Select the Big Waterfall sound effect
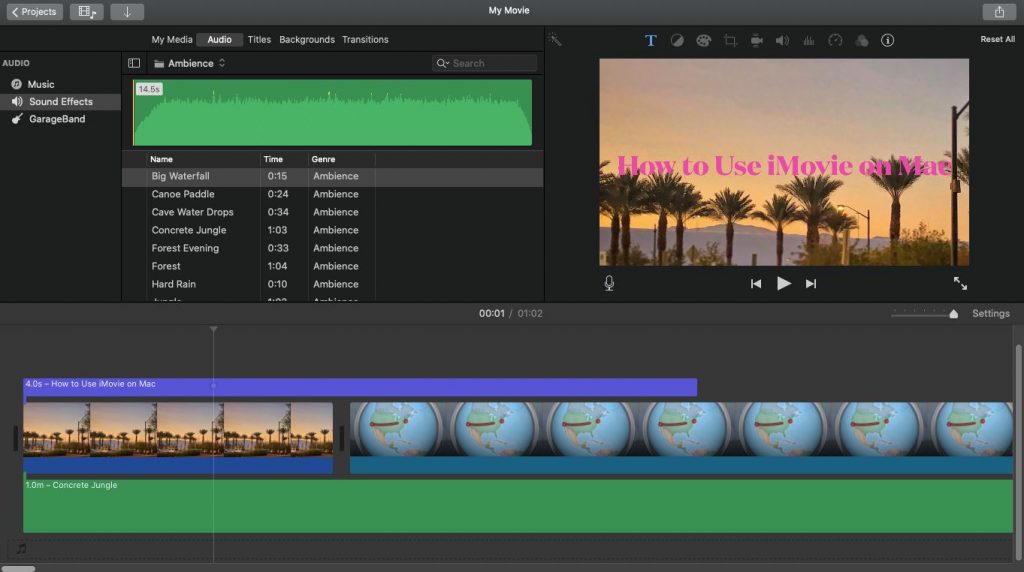The width and height of the screenshot is (1024, 572). [x=332, y=176]
